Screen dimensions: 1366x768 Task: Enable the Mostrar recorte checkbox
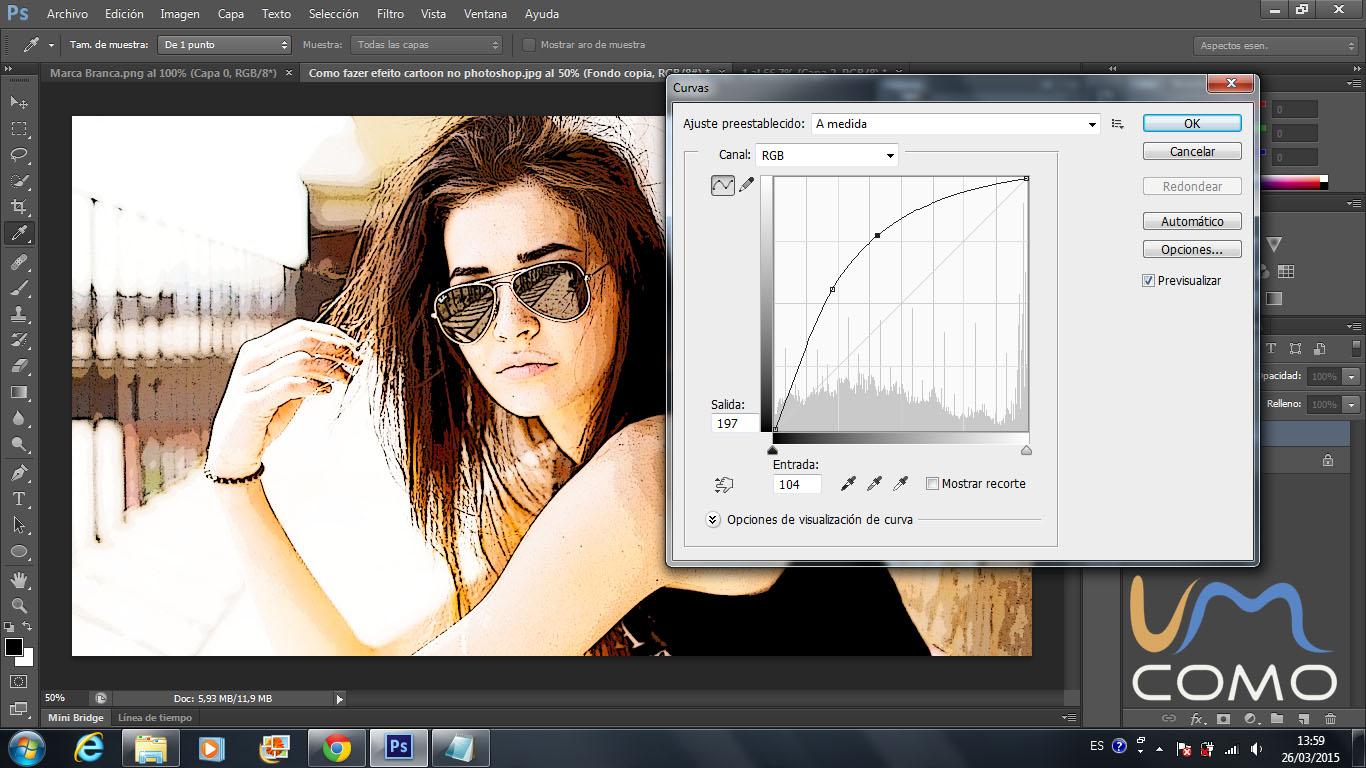tap(932, 484)
